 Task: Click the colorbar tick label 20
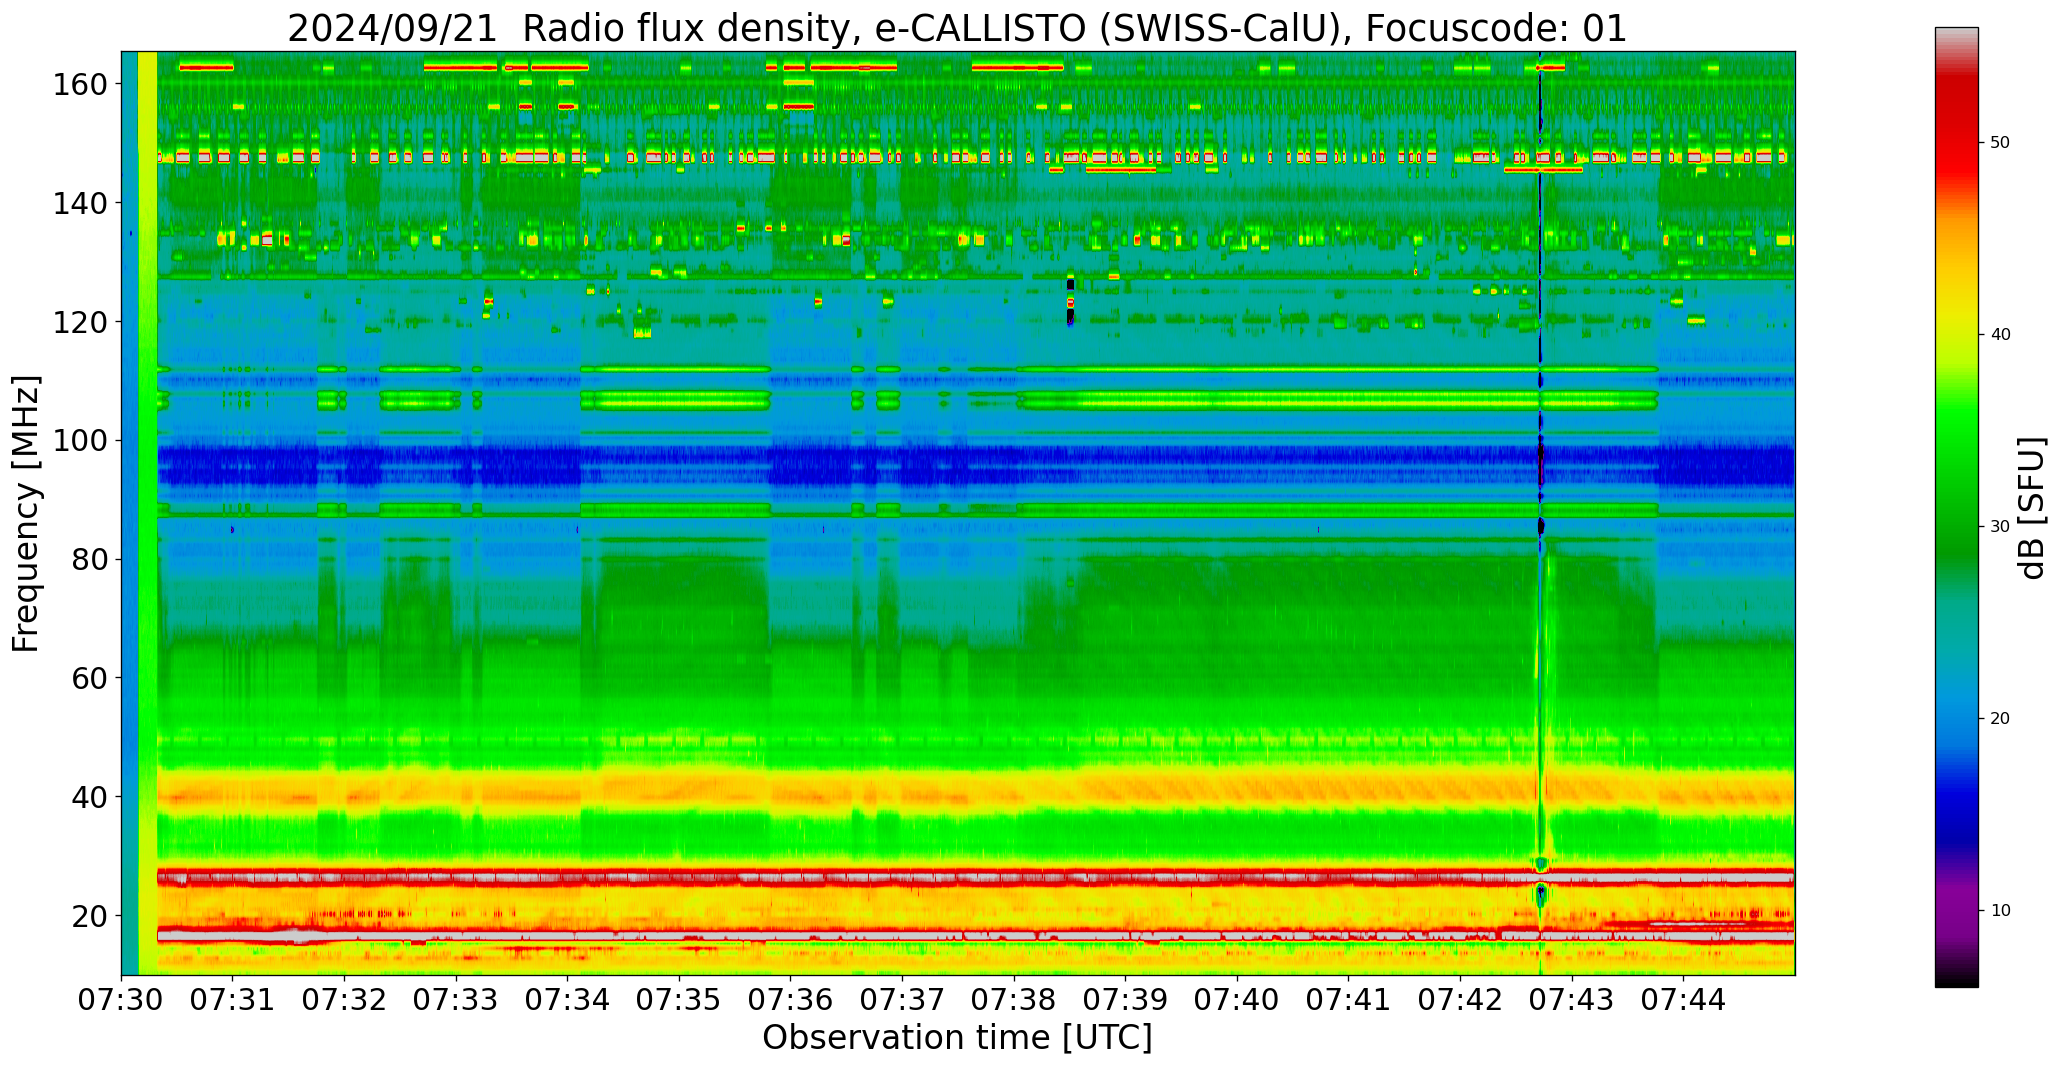click(2000, 719)
